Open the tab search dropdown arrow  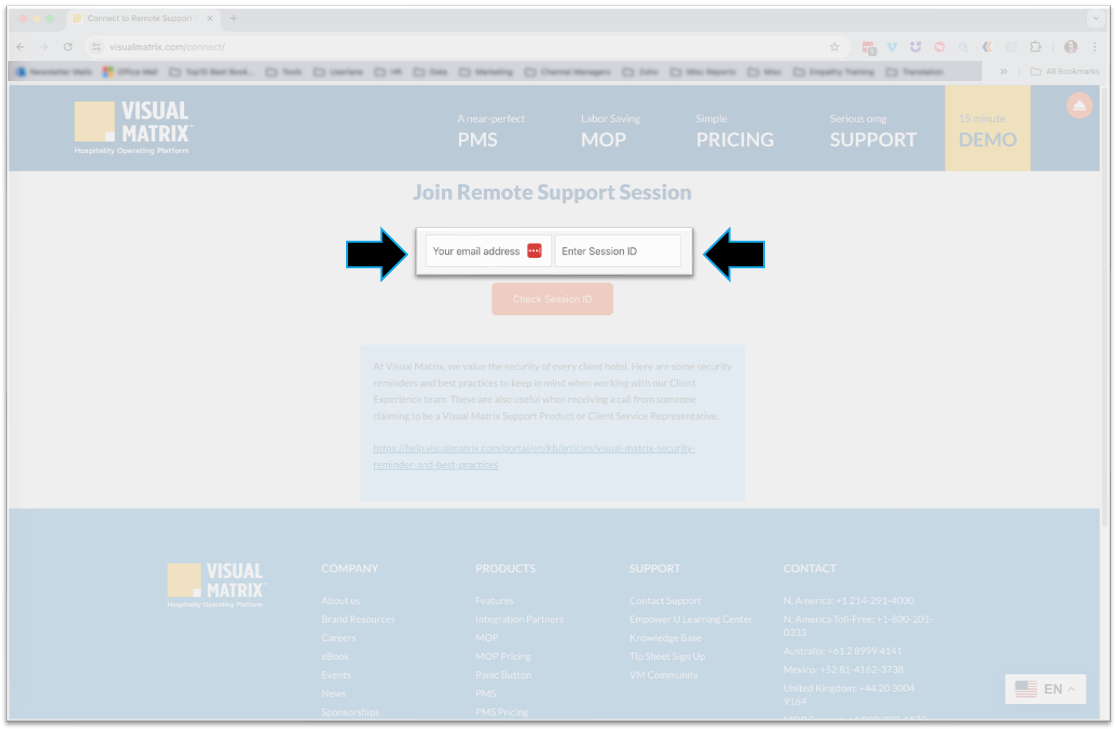pos(1096,18)
